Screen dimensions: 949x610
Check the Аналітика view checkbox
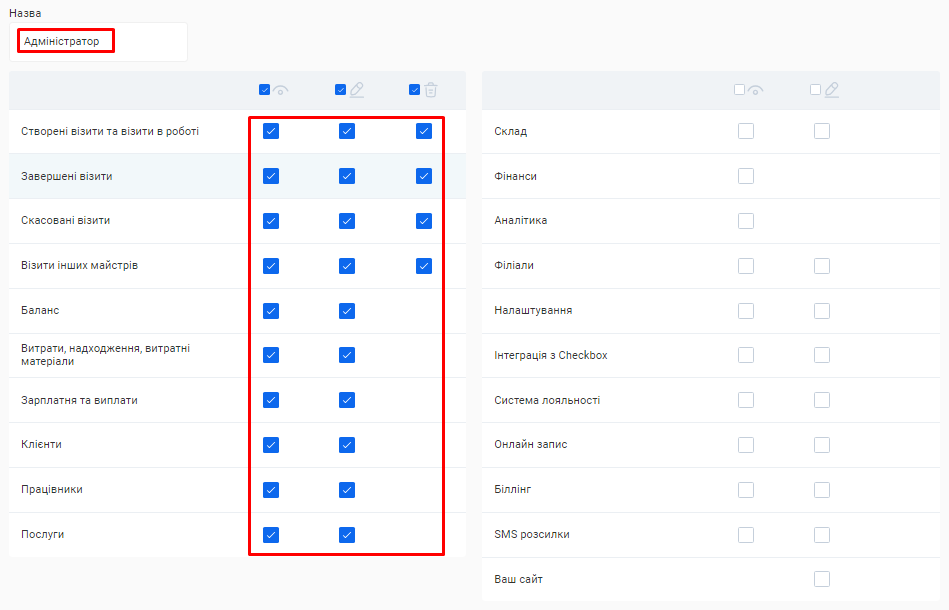pos(746,221)
